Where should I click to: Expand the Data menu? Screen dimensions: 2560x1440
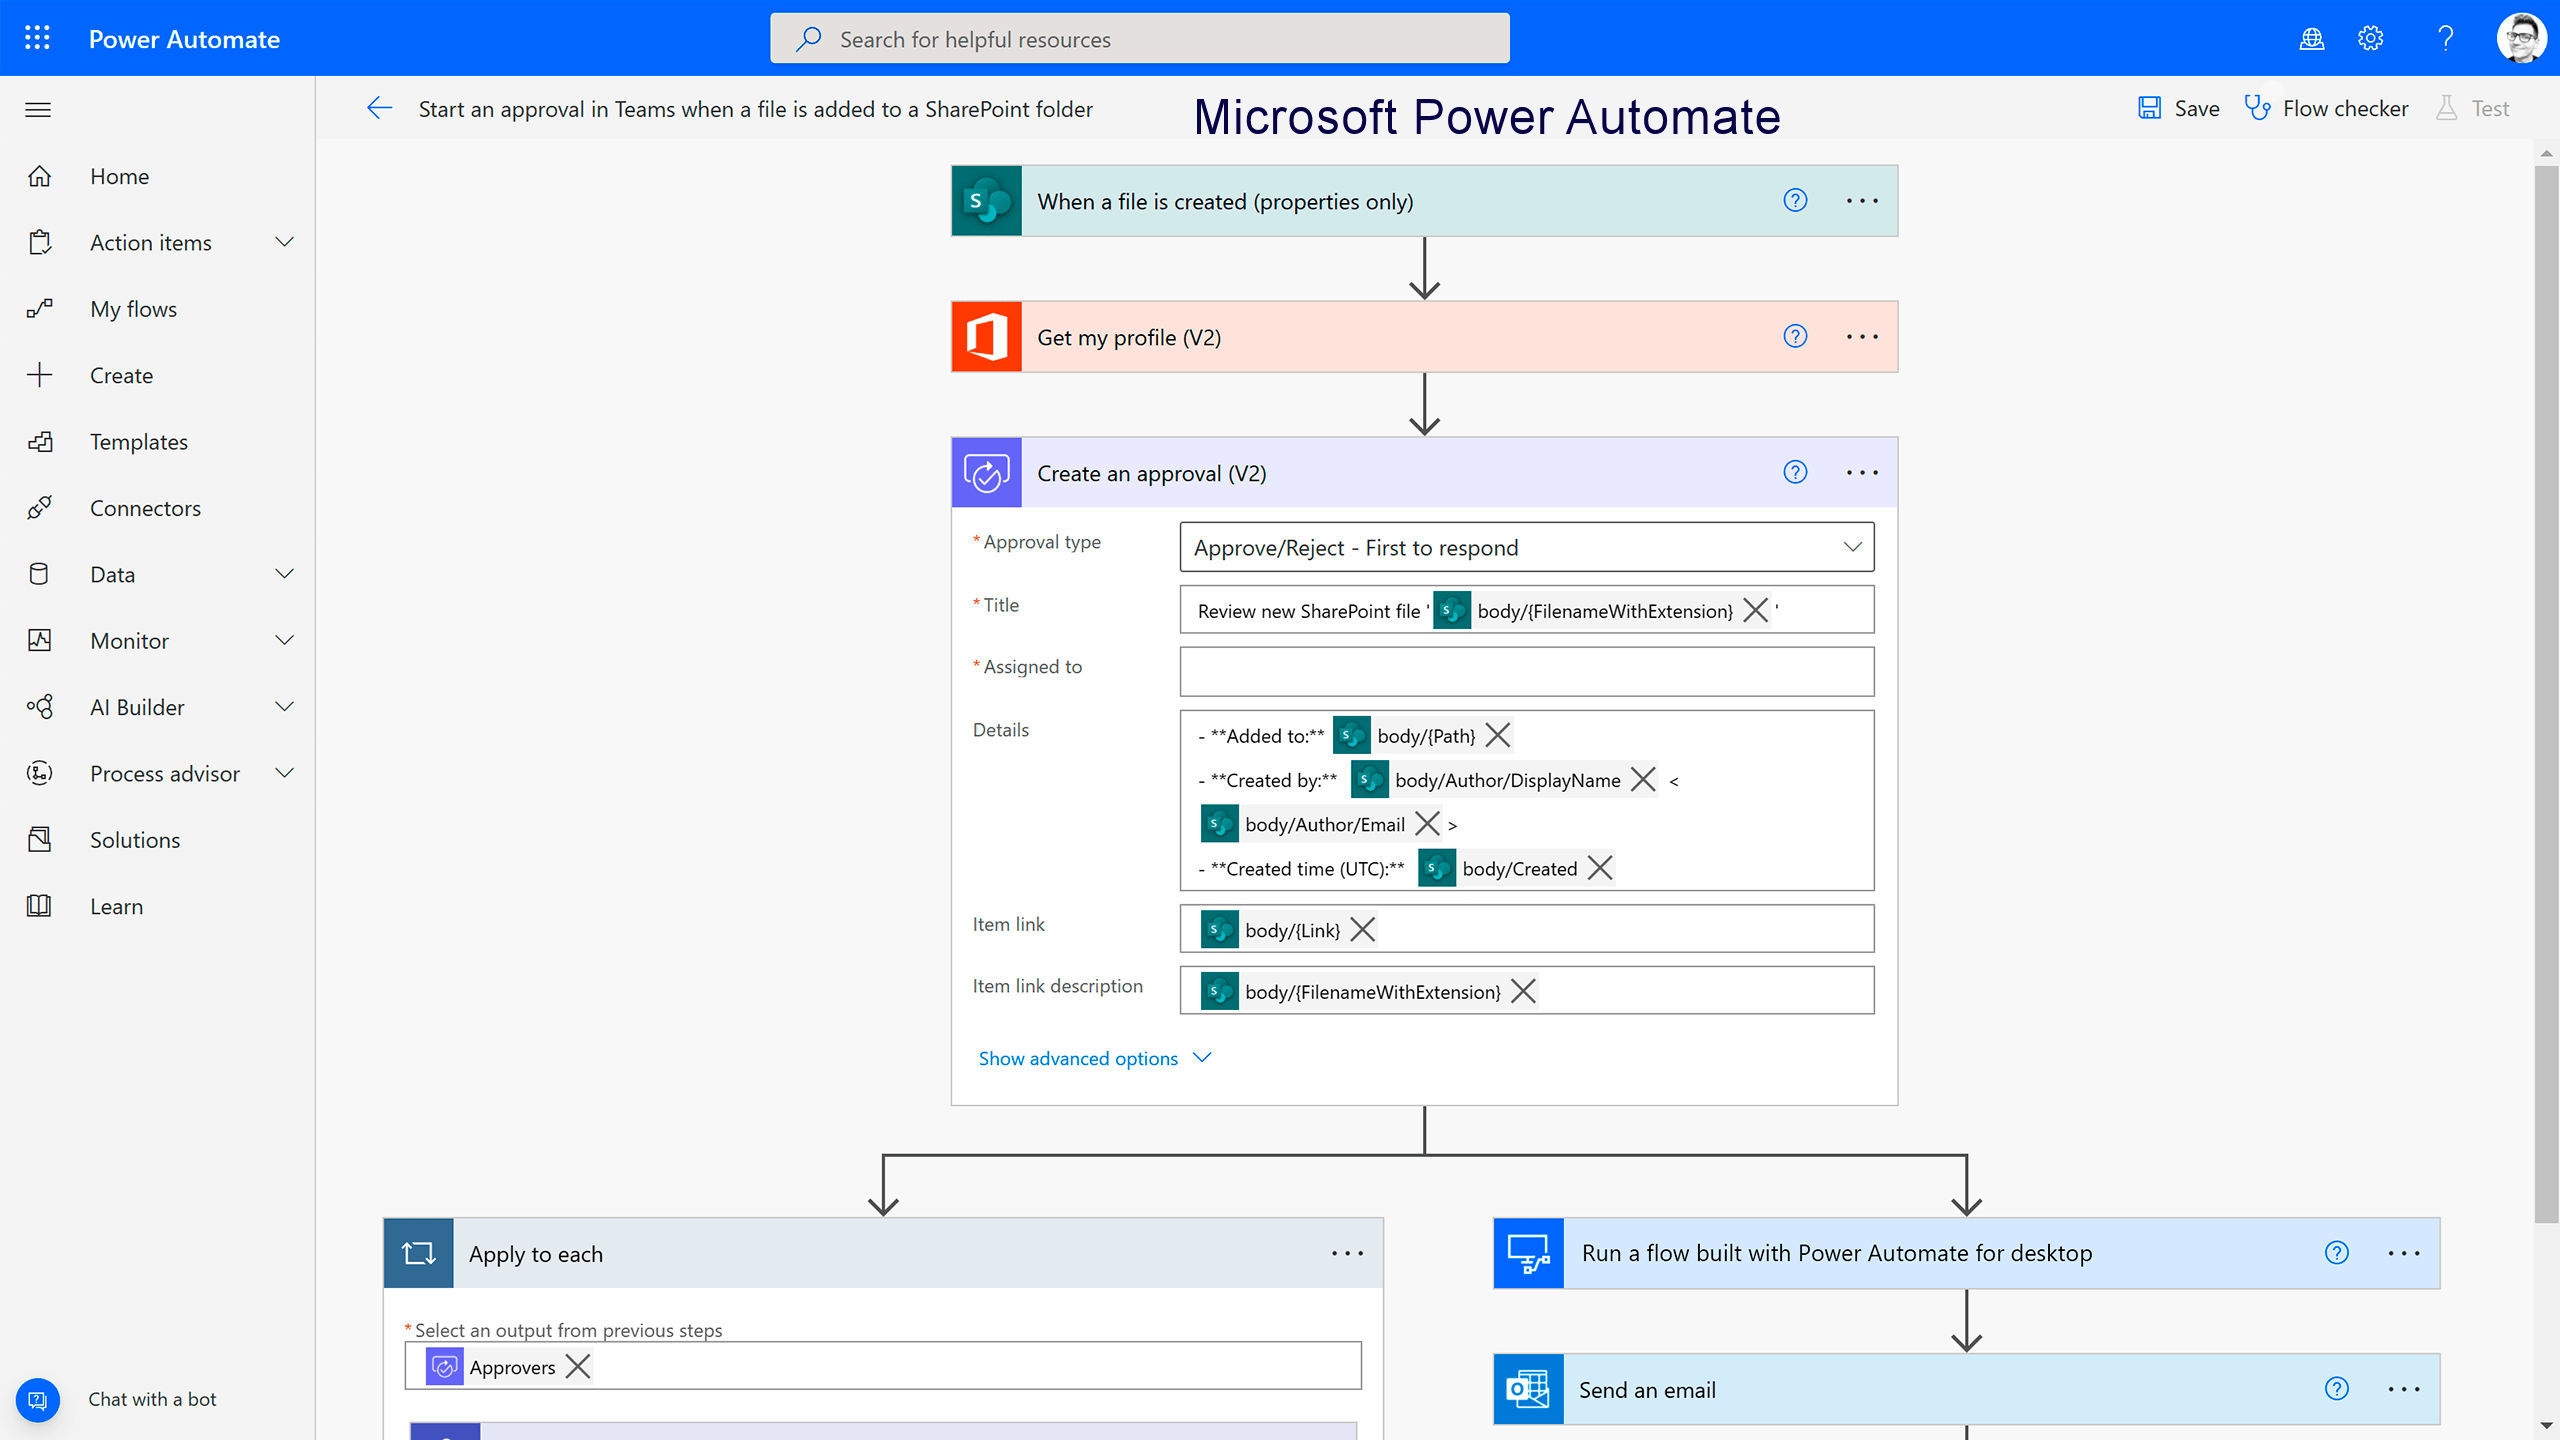(285, 574)
